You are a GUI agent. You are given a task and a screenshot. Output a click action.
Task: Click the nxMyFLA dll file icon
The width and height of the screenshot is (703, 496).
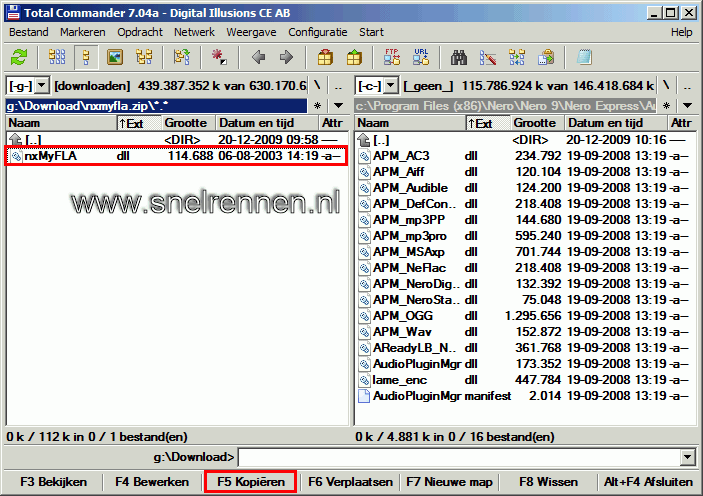[x=17, y=156]
